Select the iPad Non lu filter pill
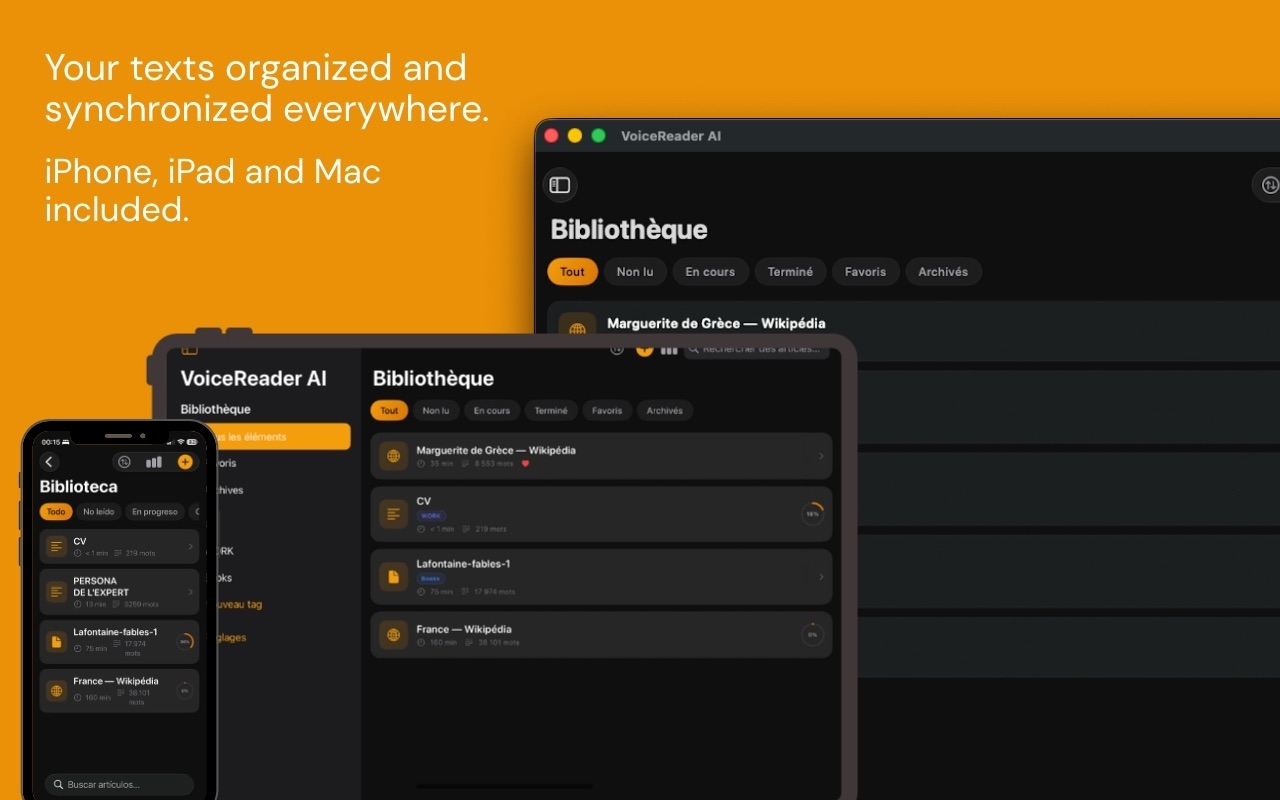Viewport: 1280px width, 800px height. click(x=436, y=411)
